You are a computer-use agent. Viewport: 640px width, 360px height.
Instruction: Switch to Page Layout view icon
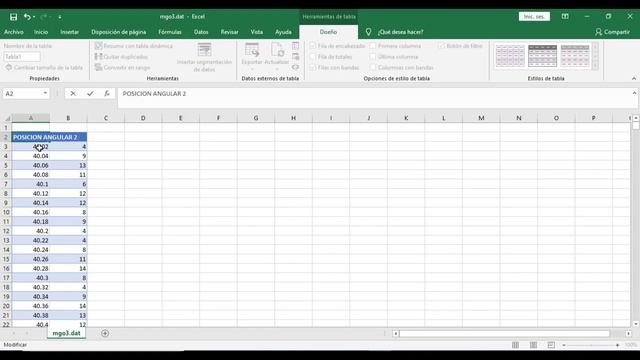point(533,345)
